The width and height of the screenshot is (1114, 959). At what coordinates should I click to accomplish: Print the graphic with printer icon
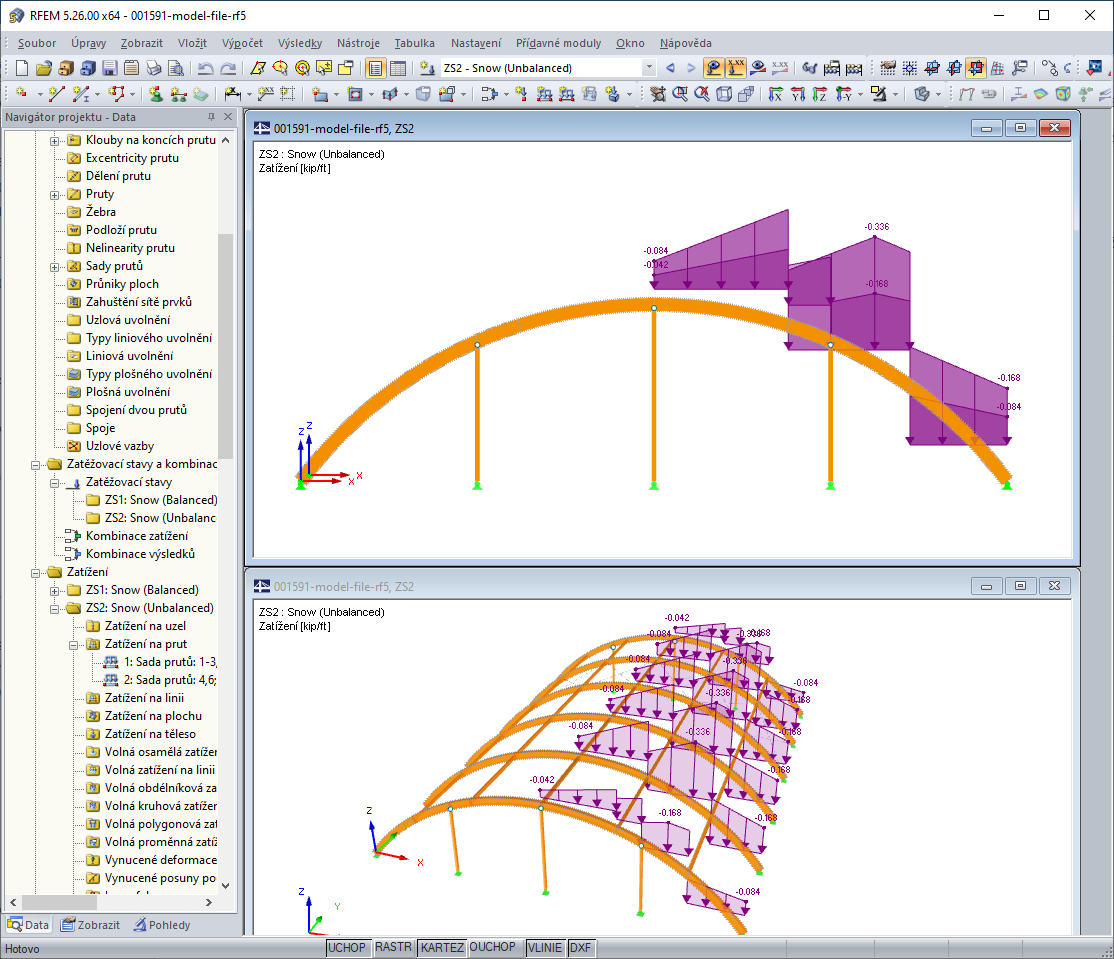pos(154,68)
